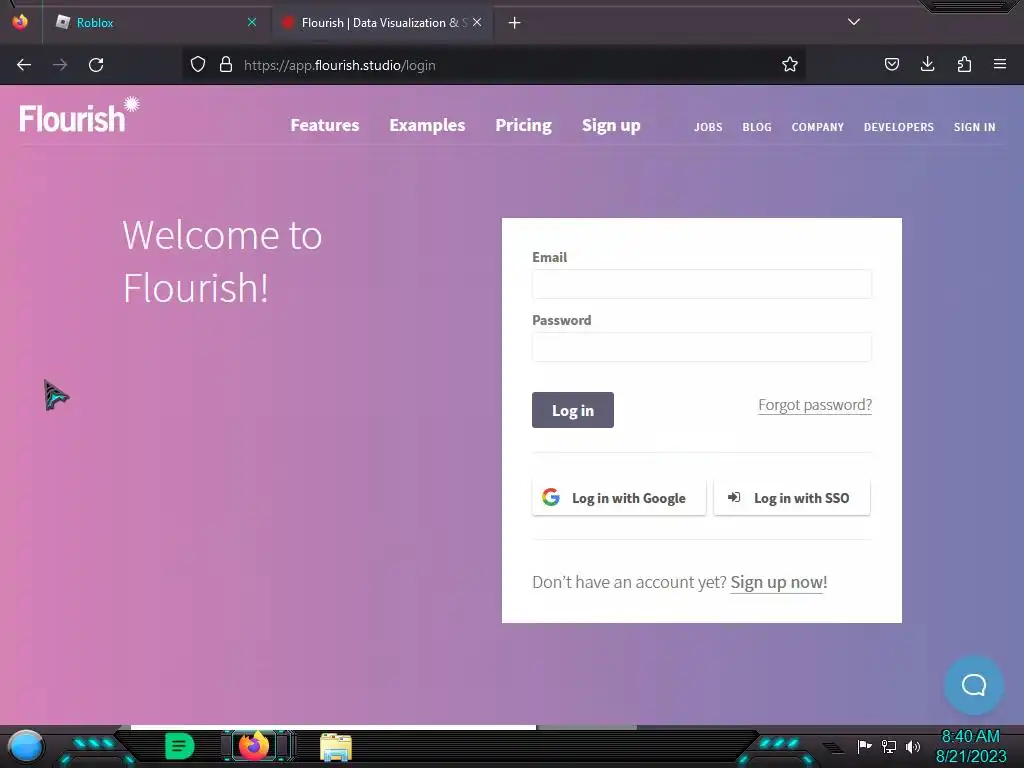Open the BLOG link
This screenshot has width=1024, height=768.
click(x=757, y=127)
